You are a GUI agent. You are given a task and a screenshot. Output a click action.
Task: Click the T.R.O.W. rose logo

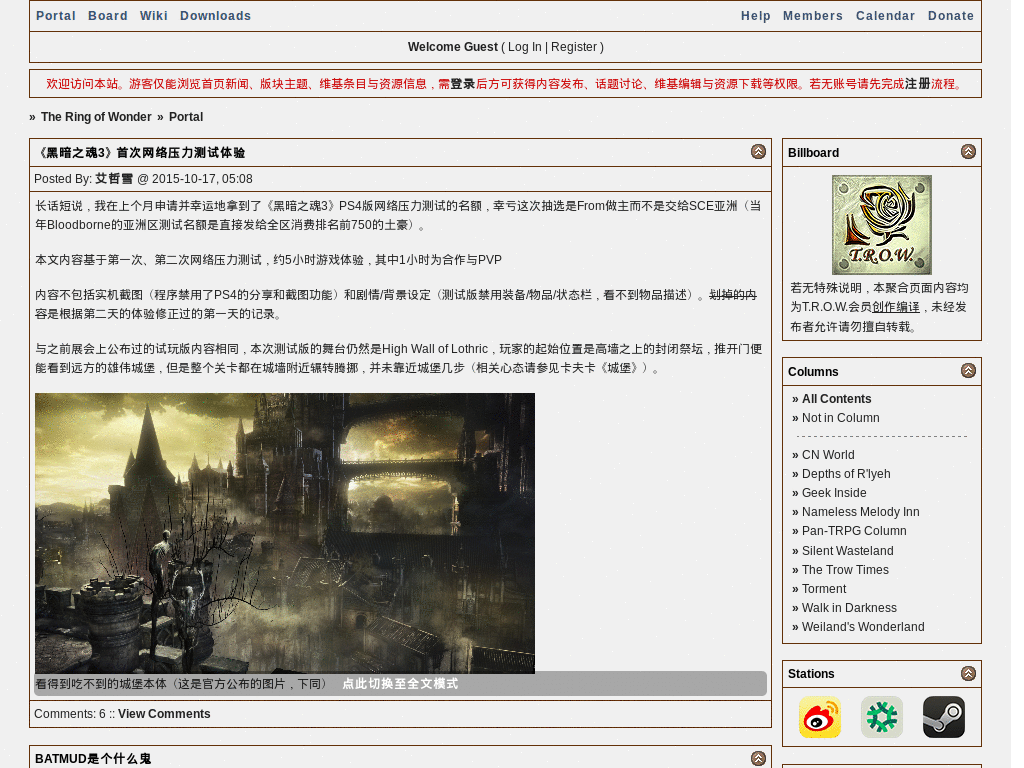click(x=881, y=225)
